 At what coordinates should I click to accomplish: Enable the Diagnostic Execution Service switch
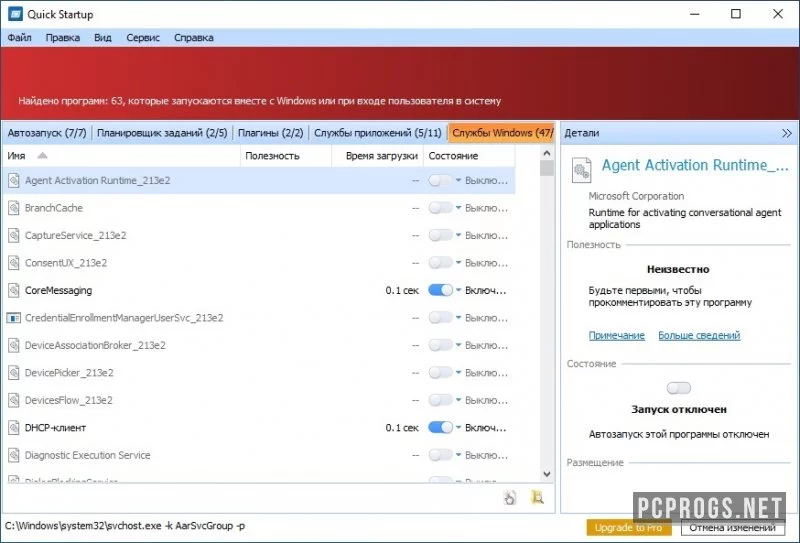[440, 455]
